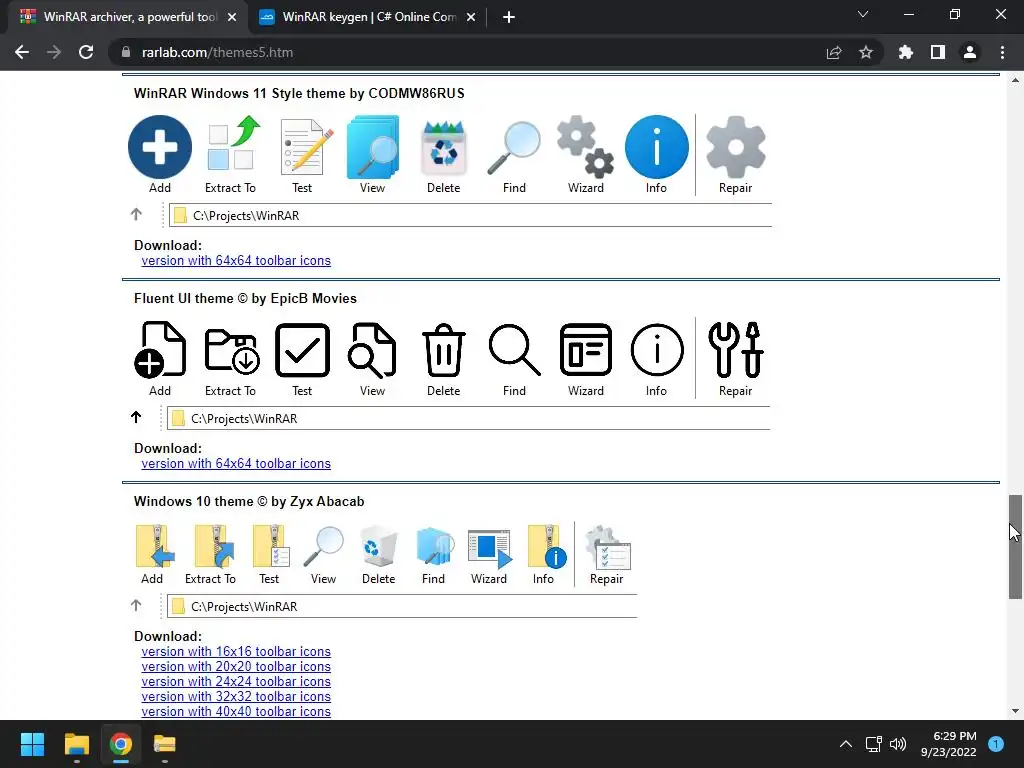Image resolution: width=1024 pixels, height=768 pixels.
Task: Click the View icon in Windows 11 Style theme
Action: [x=373, y=147]
